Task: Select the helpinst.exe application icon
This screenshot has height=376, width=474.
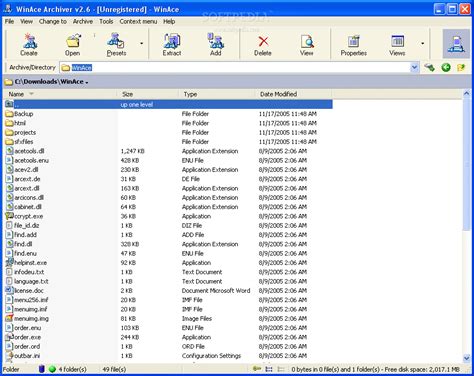Action: pos(9,263)
